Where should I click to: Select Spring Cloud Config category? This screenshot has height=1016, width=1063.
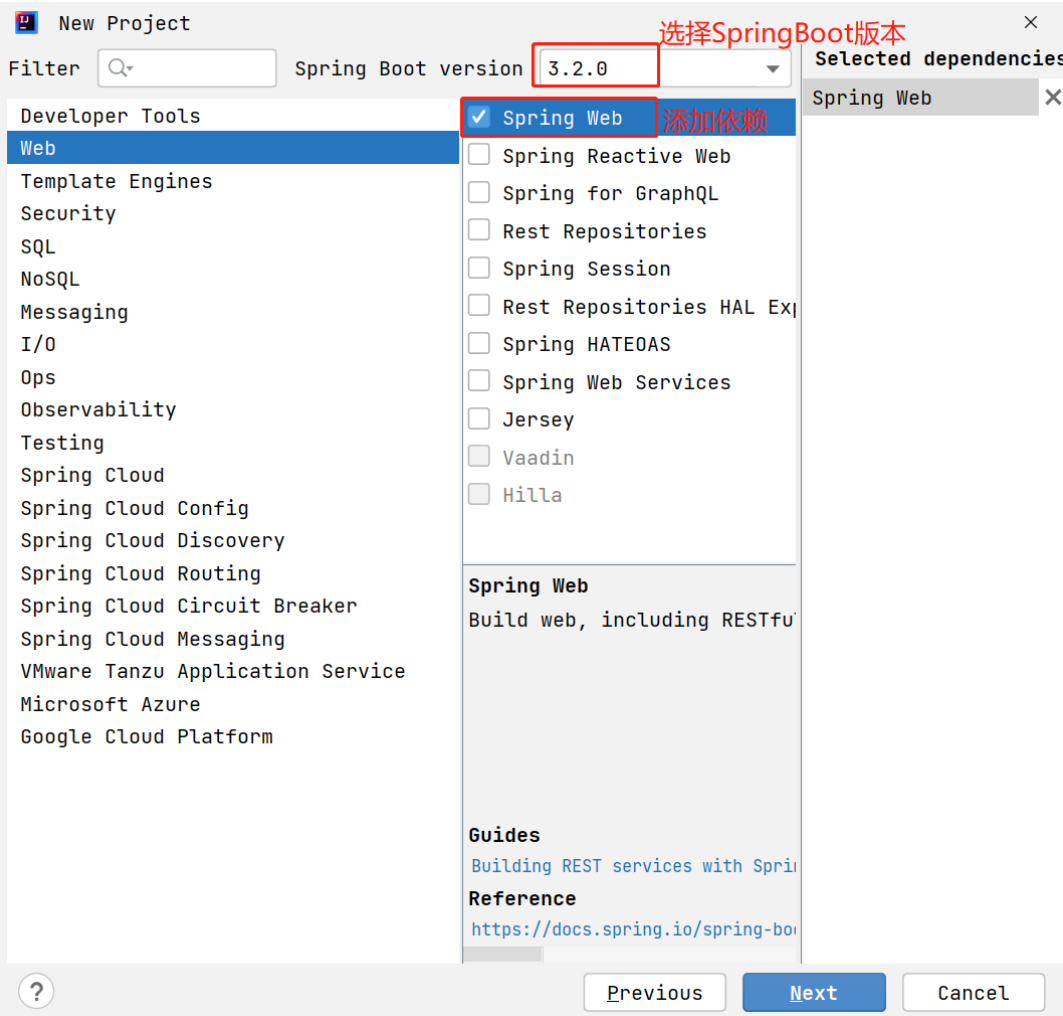(233, 508)
